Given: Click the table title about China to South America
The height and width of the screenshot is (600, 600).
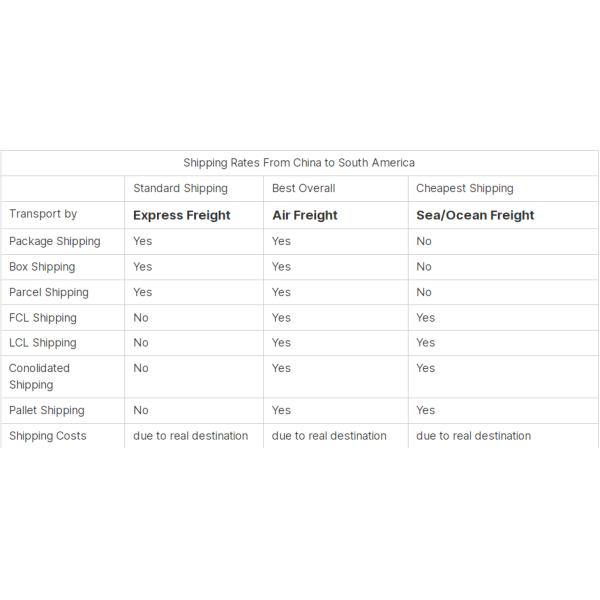Looking at the screenshot, I should coord(298,162).
